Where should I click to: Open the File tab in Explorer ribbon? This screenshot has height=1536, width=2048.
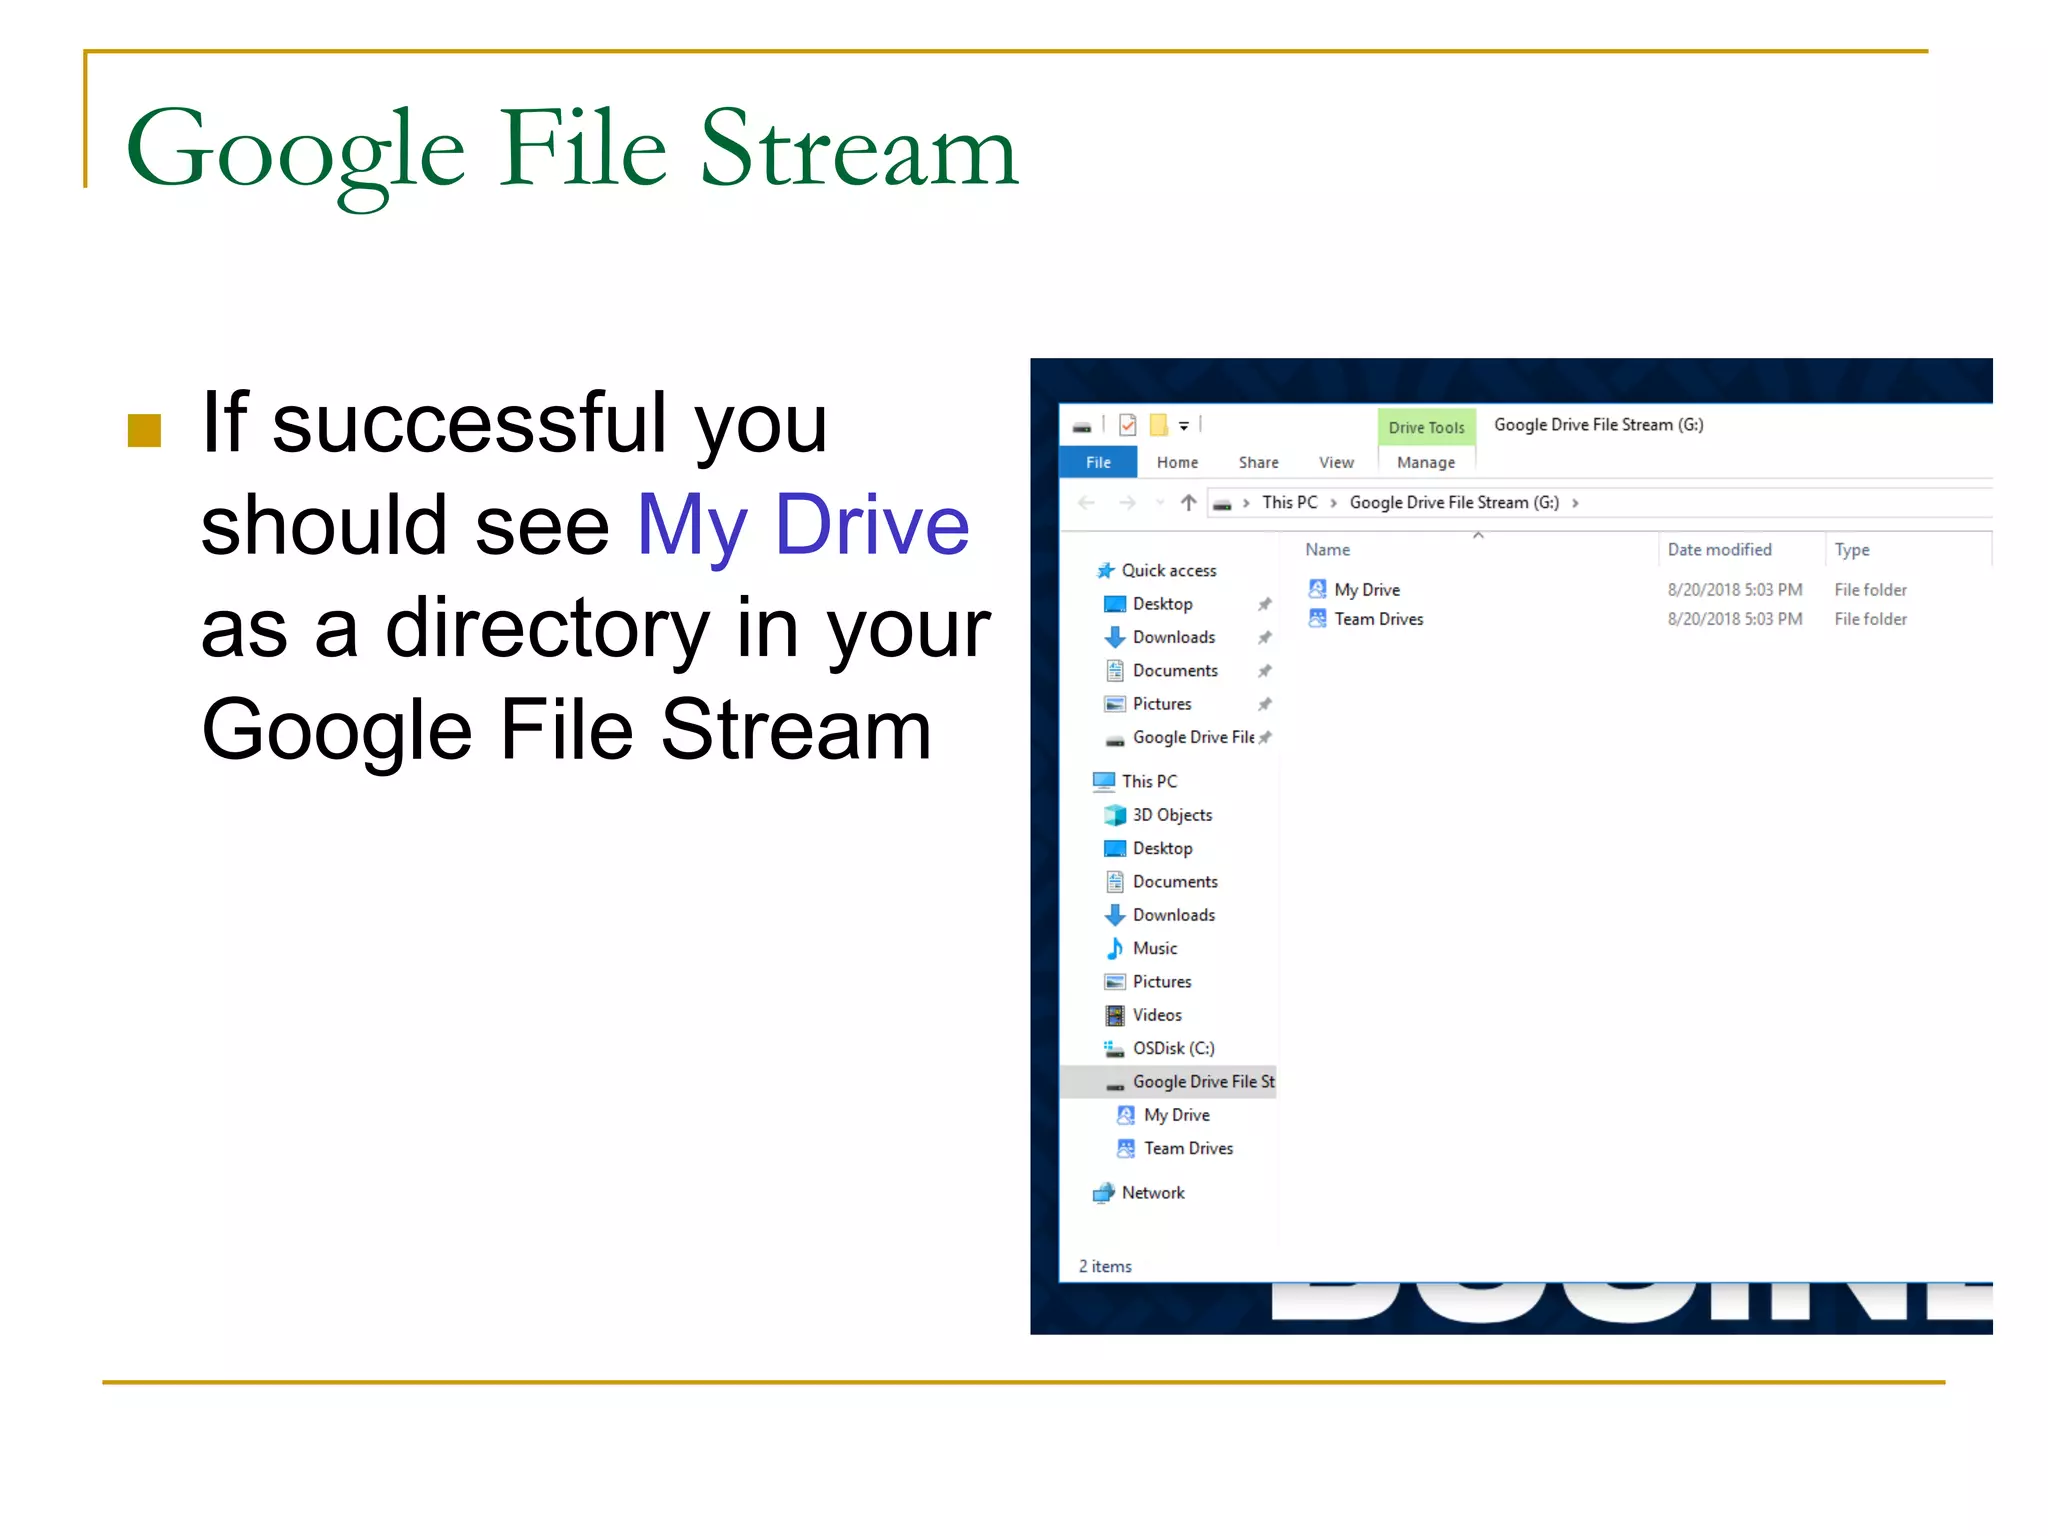pos(1098,462)
